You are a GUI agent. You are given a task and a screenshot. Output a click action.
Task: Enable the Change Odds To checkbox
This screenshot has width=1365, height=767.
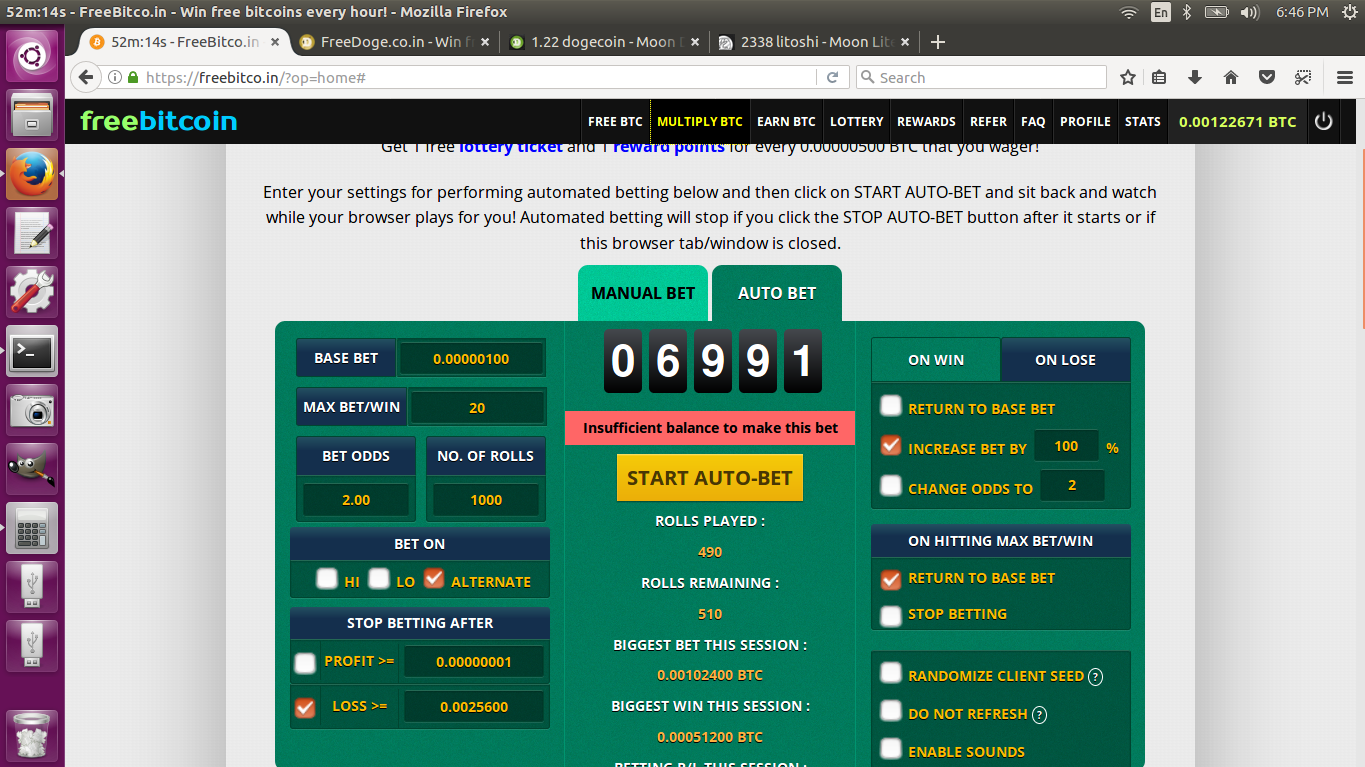891,486
